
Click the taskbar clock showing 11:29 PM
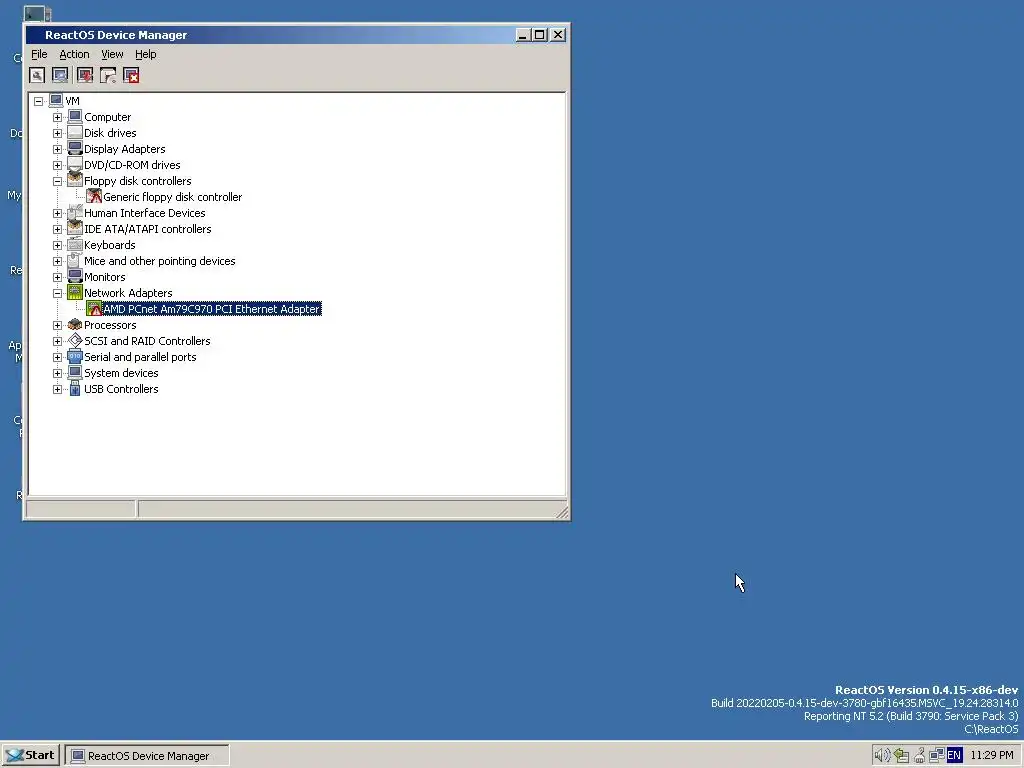click(x=991, y=756)
